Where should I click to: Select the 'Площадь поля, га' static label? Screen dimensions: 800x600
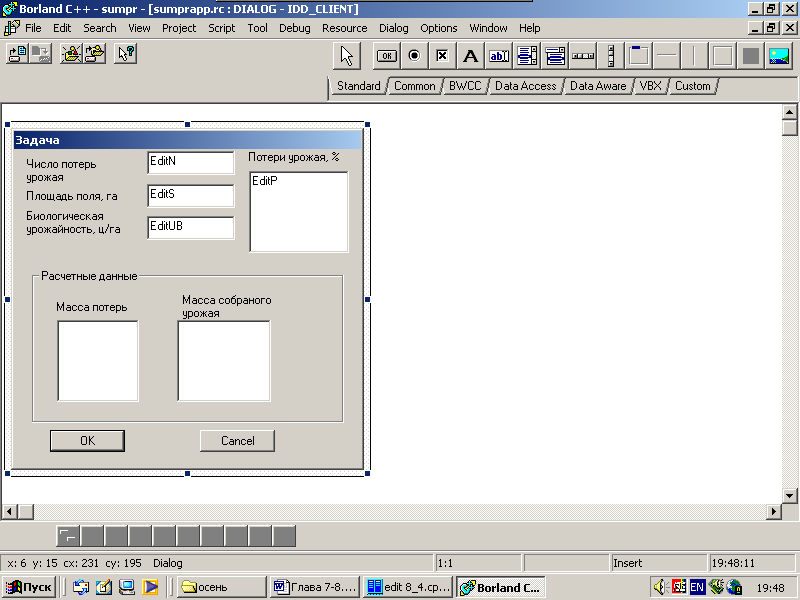72,196
